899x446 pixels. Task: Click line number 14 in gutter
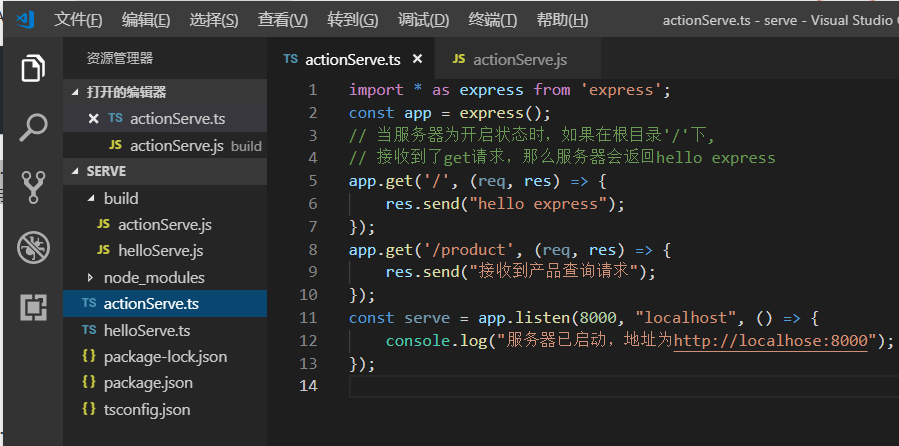[x=308, y=386]
